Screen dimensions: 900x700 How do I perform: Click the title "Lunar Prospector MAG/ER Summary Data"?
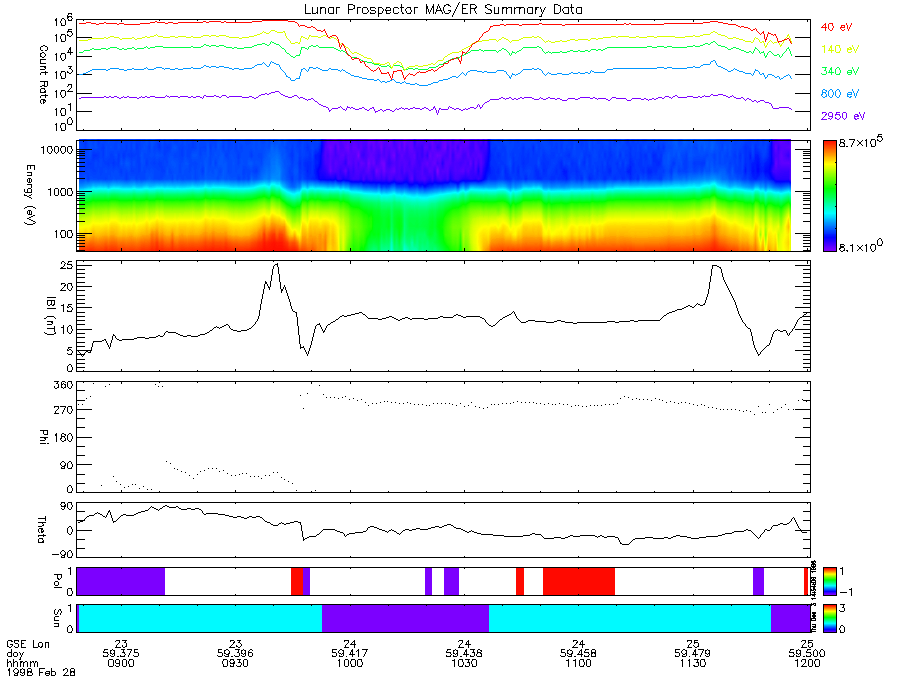point(443,10)
